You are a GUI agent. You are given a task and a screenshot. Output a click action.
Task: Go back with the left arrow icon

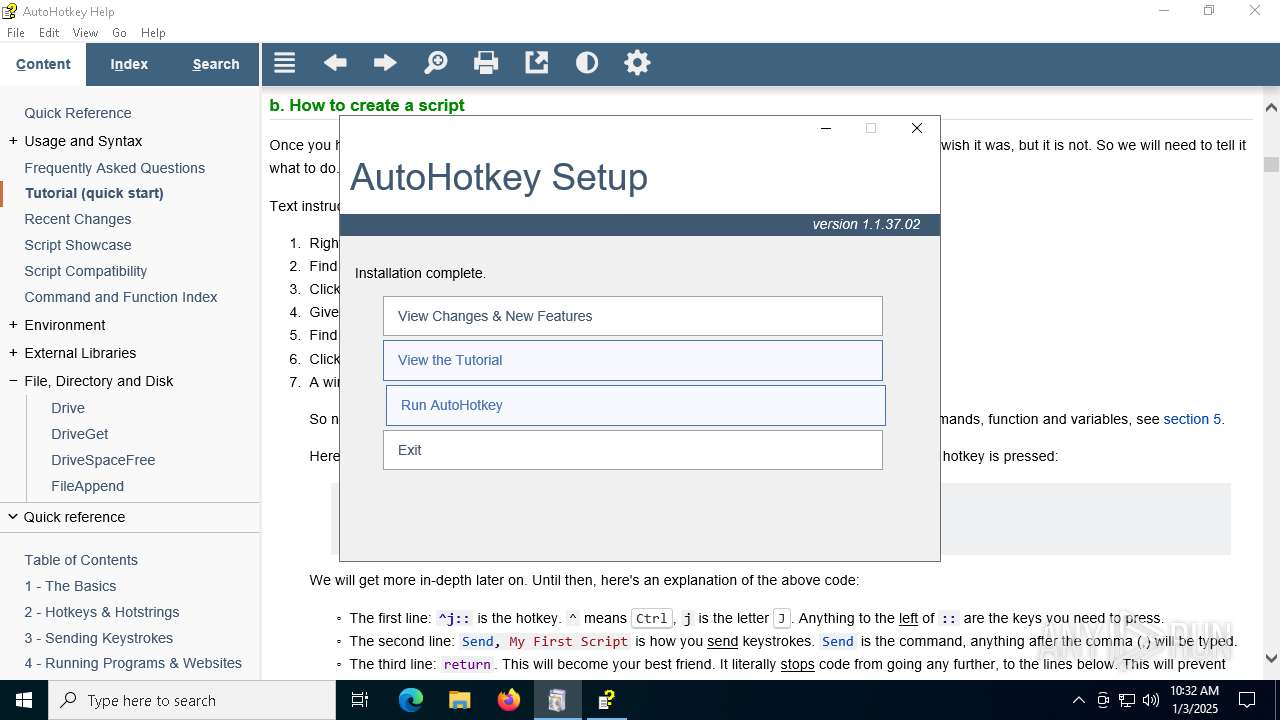(335, 63)
